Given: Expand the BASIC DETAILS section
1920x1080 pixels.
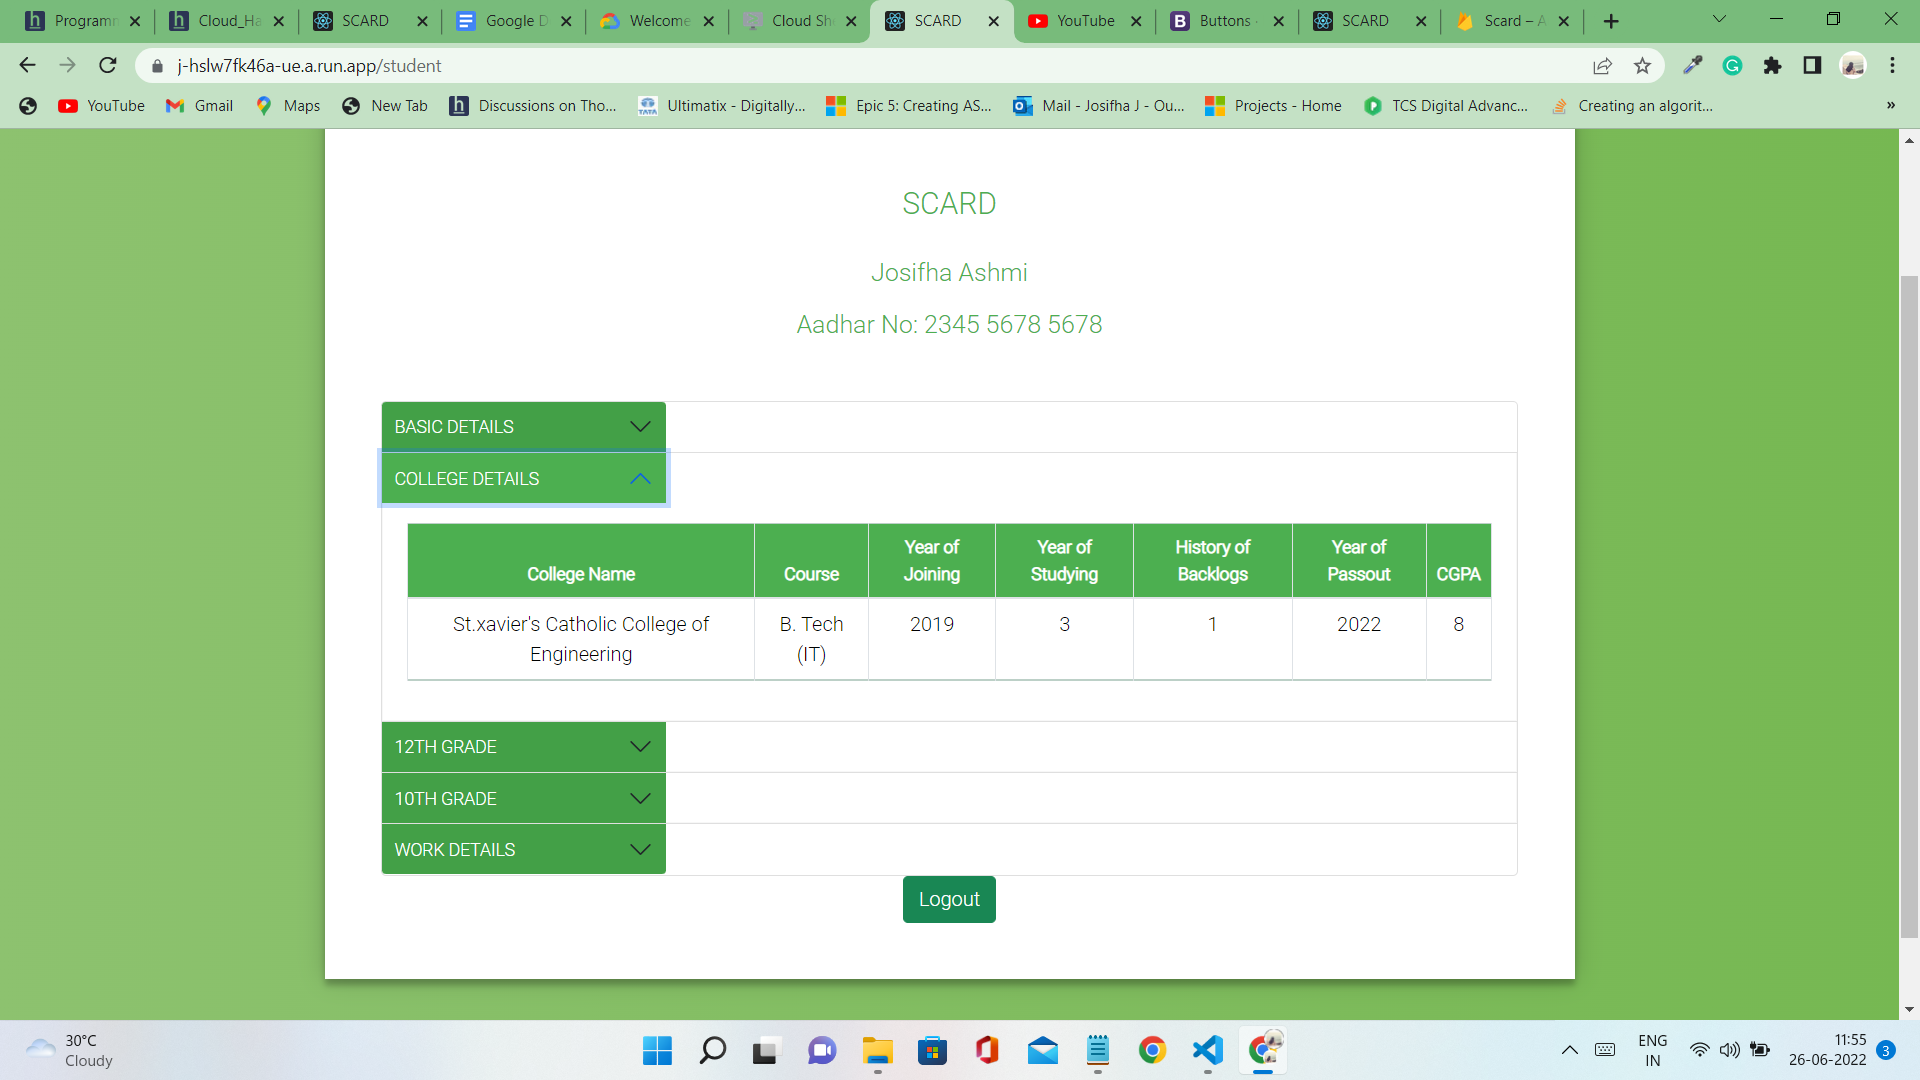Looking at the screenshot, I should [x=523, y=427].
